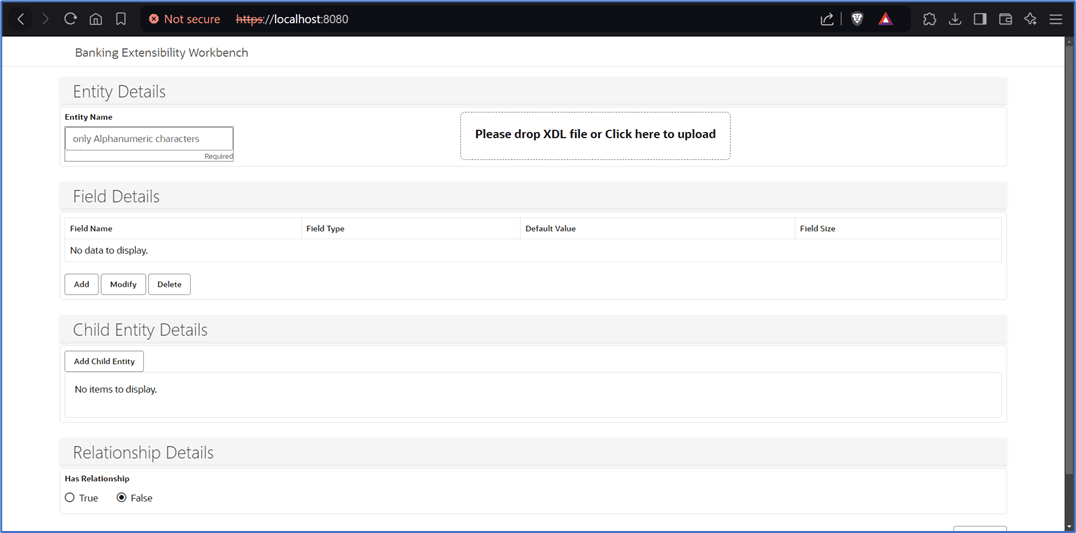Focus the Entity Name input field
The height and width of the screenshot is (533, 1076).
(x=149, y=139)
